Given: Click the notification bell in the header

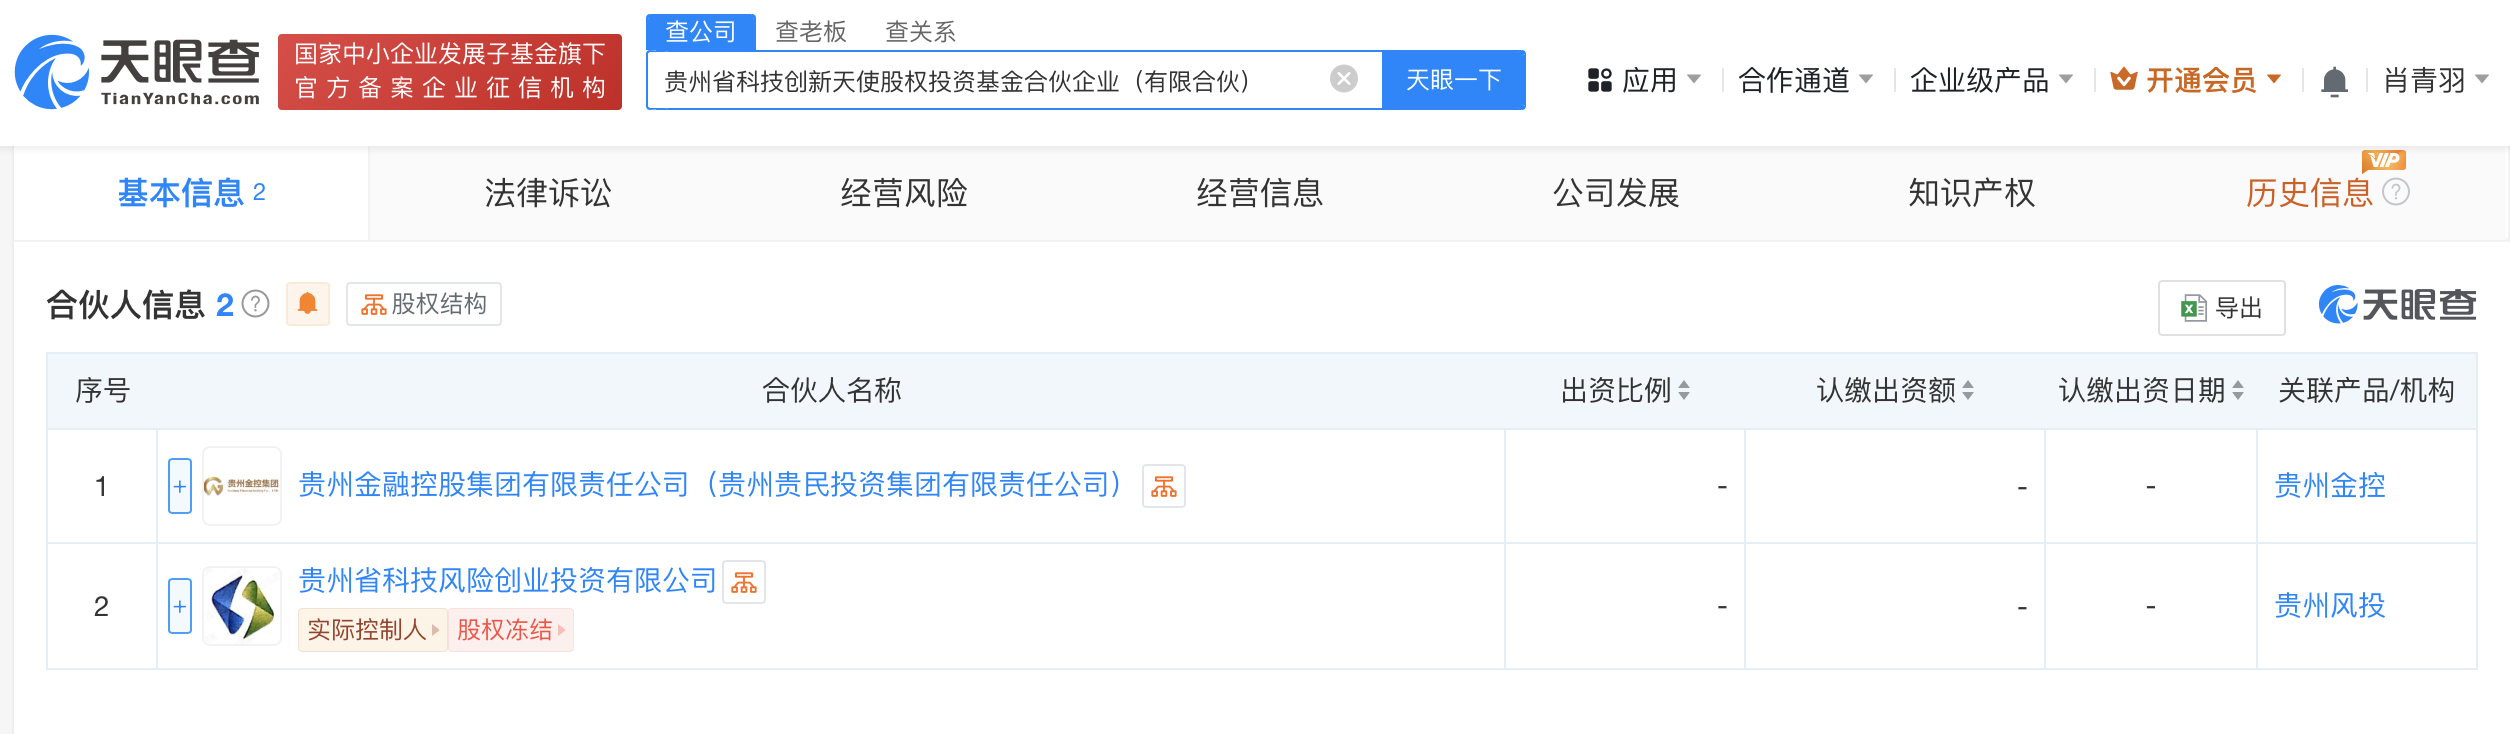Looking at the screenshot, I should pos(2334,81).
